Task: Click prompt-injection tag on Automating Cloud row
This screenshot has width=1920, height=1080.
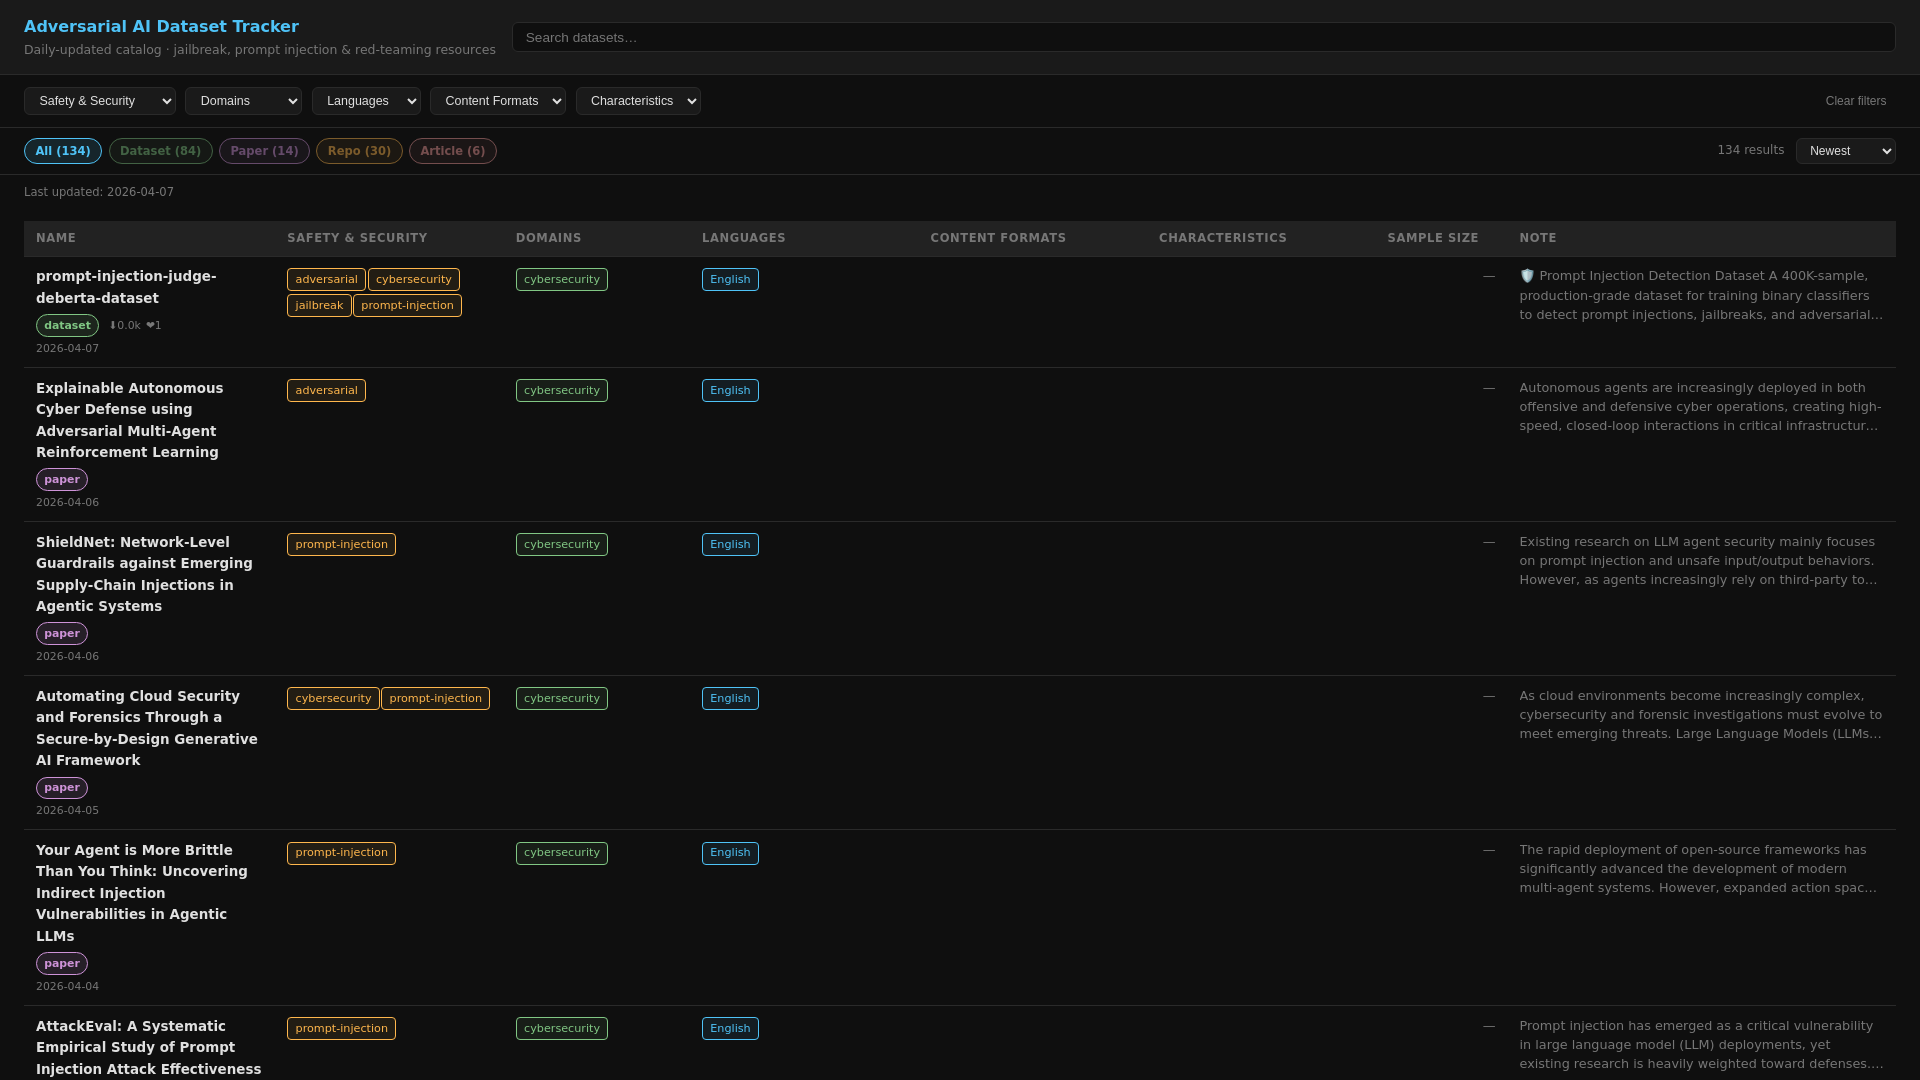Action: (435, 698)
